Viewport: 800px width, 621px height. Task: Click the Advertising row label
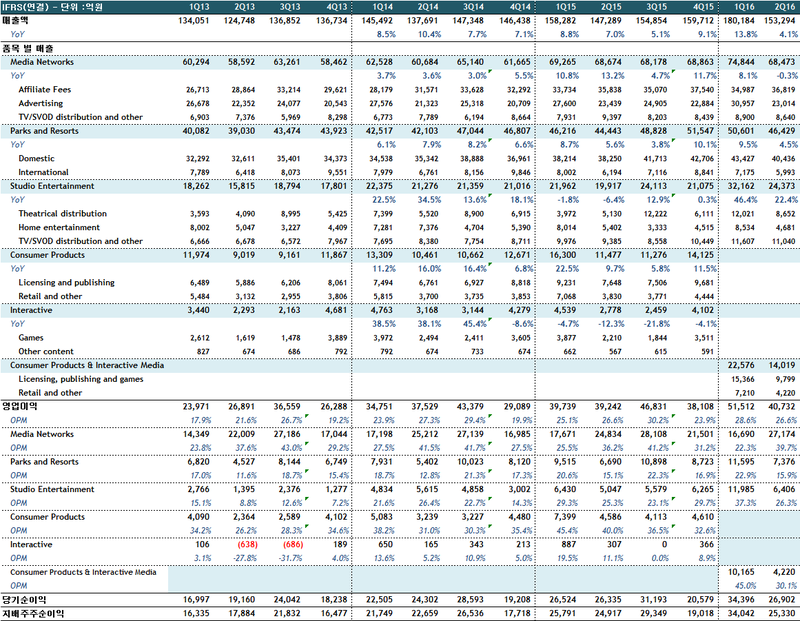(40, 104)
